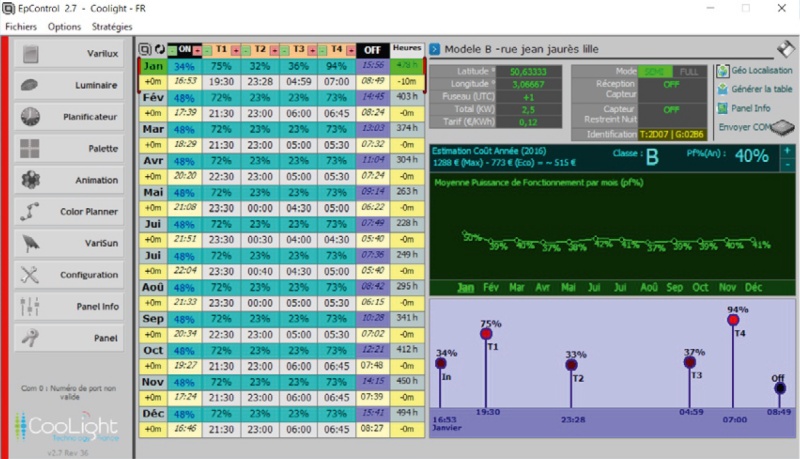Open the Palette section

point(69,148)
